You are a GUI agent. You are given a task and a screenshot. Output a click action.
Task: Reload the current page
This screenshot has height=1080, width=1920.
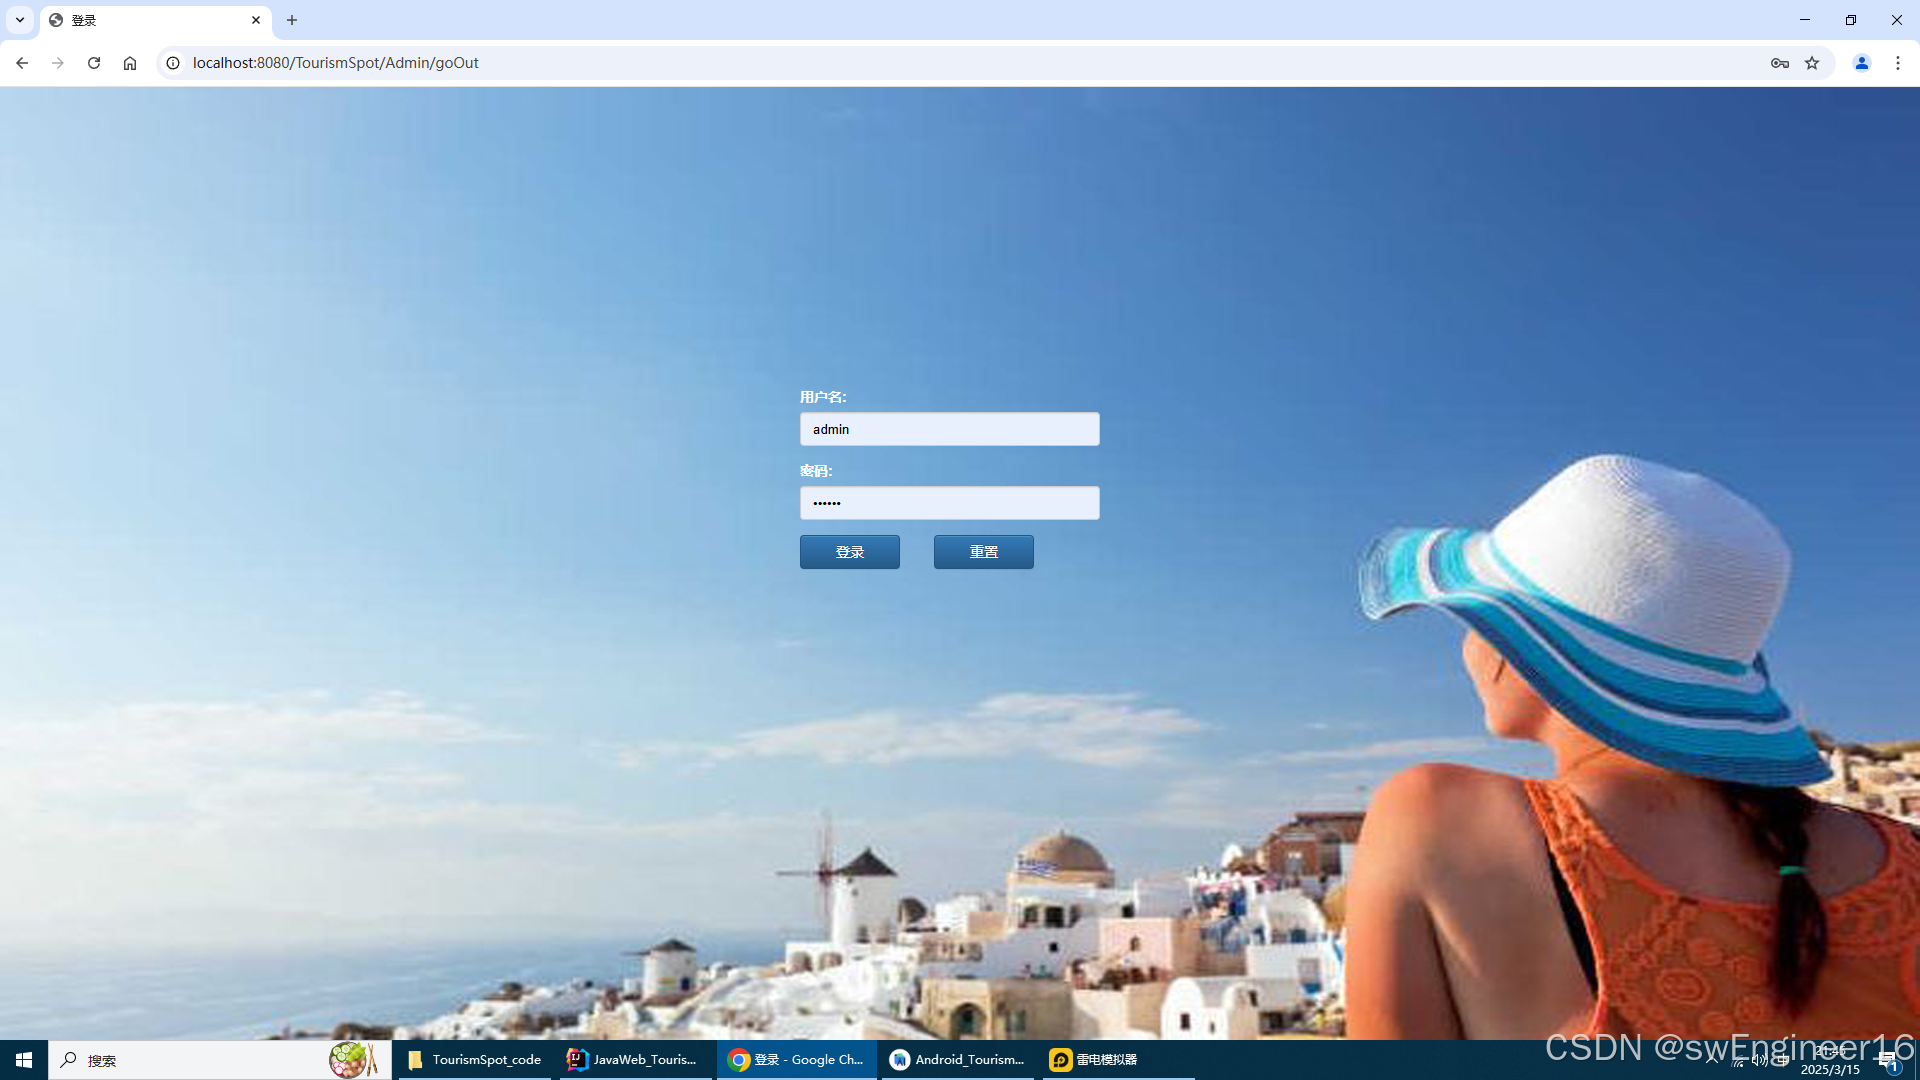(x=94, y=63)
